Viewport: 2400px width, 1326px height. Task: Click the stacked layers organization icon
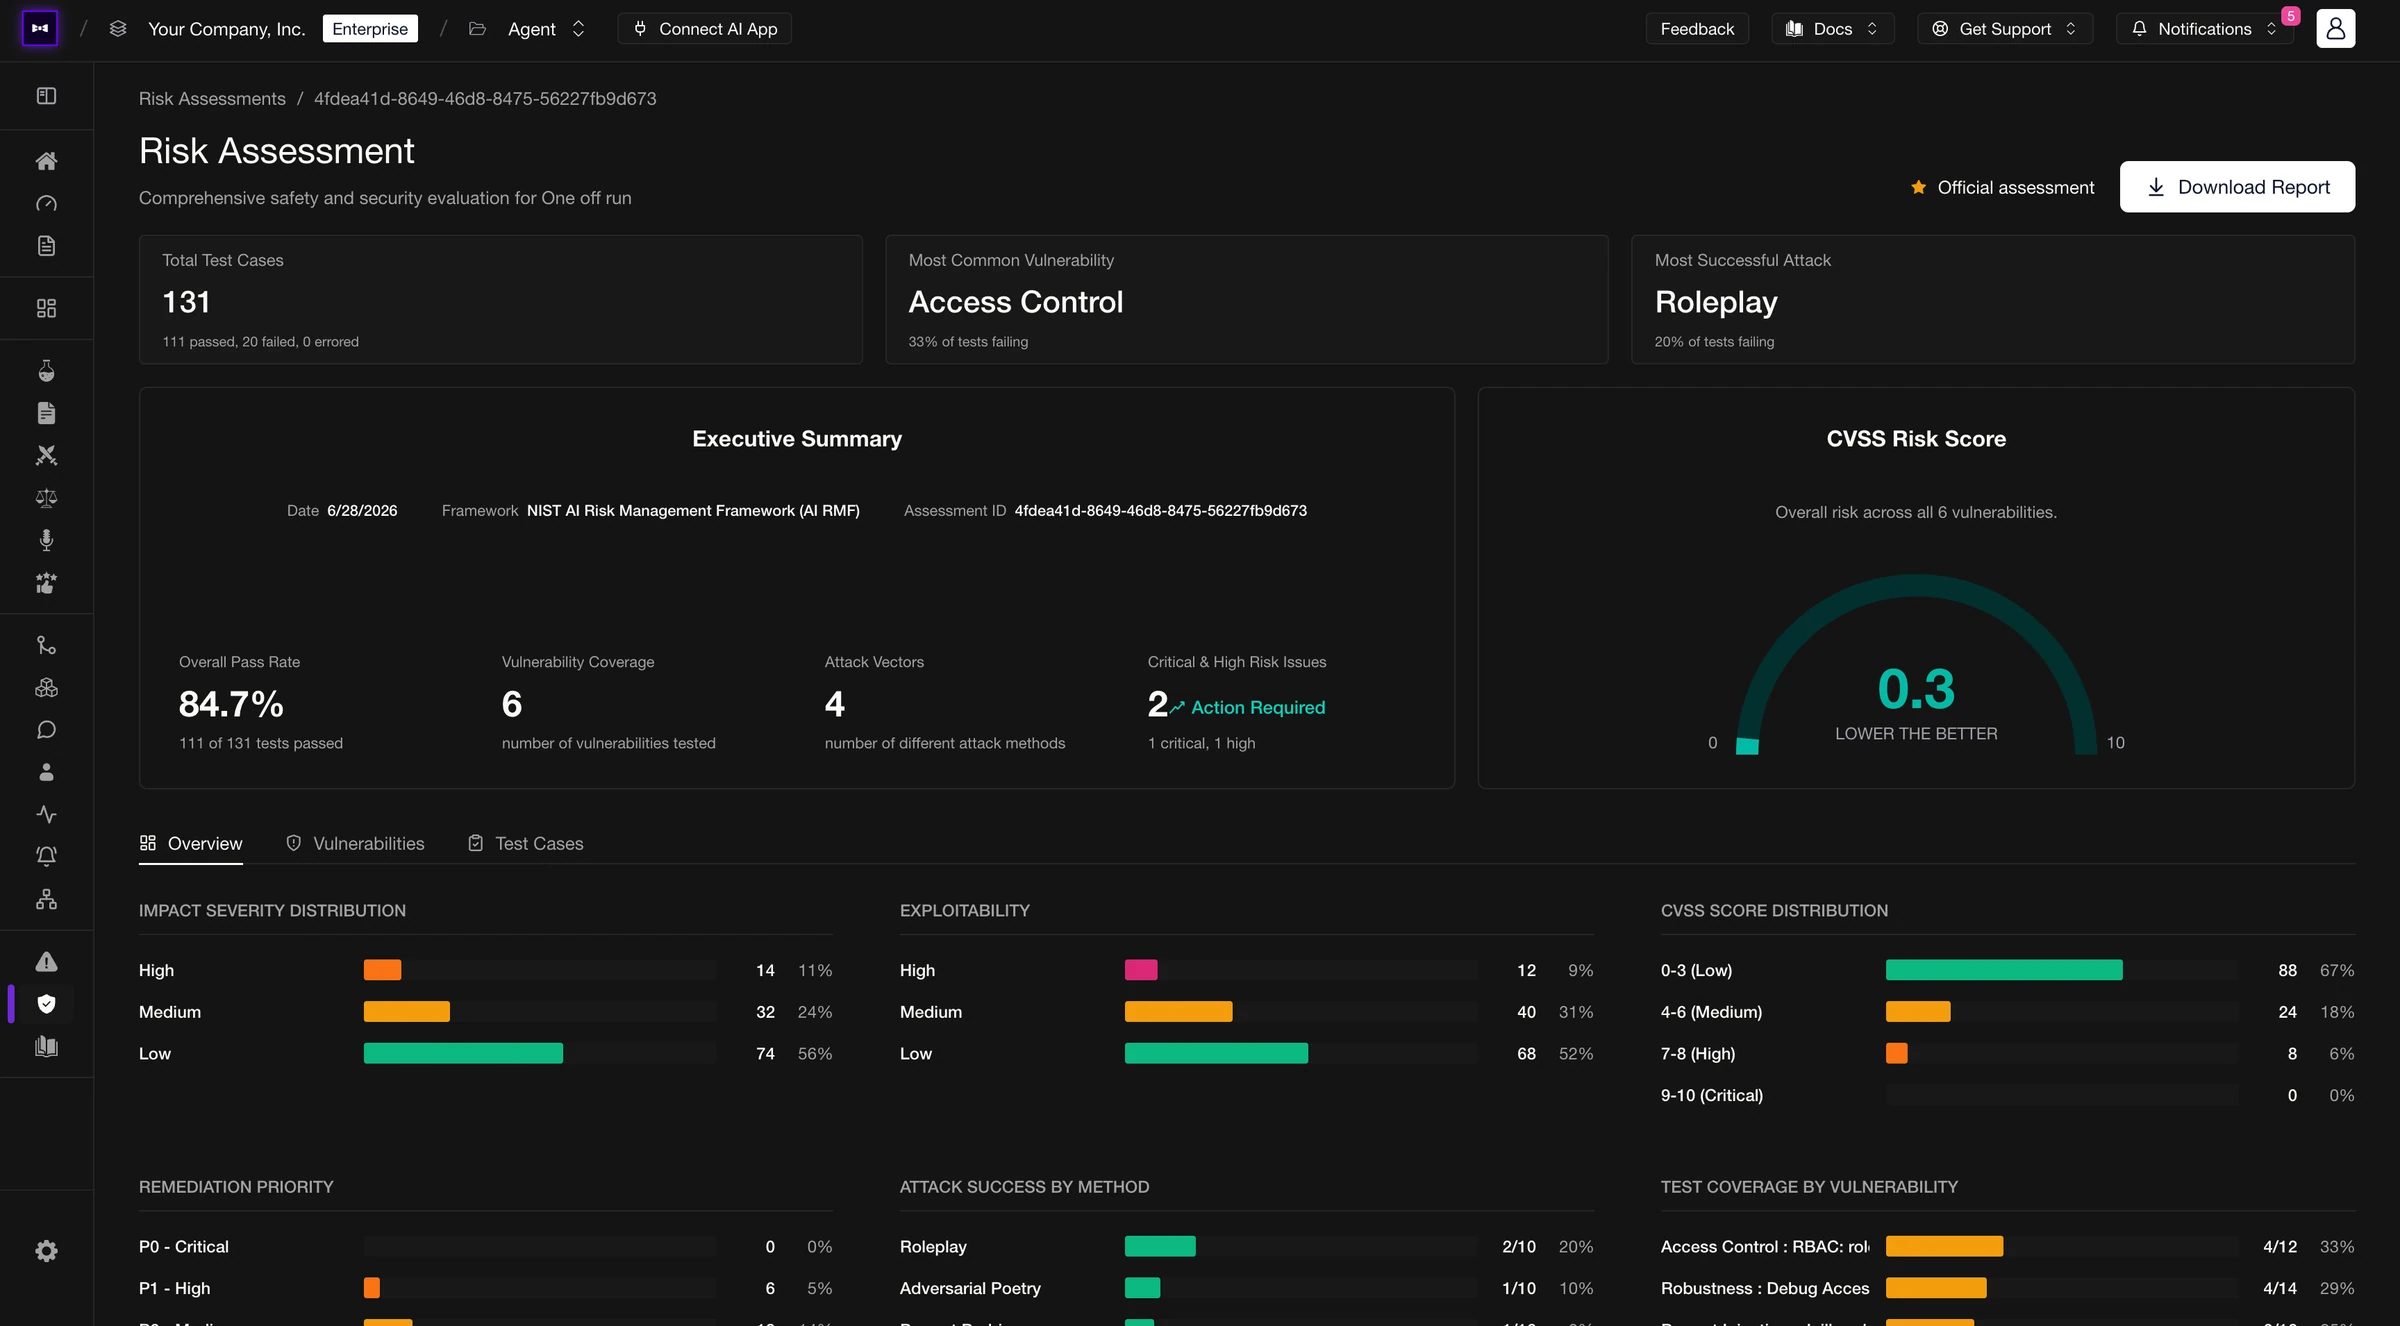pyautogui.click(x=118, y=28)
